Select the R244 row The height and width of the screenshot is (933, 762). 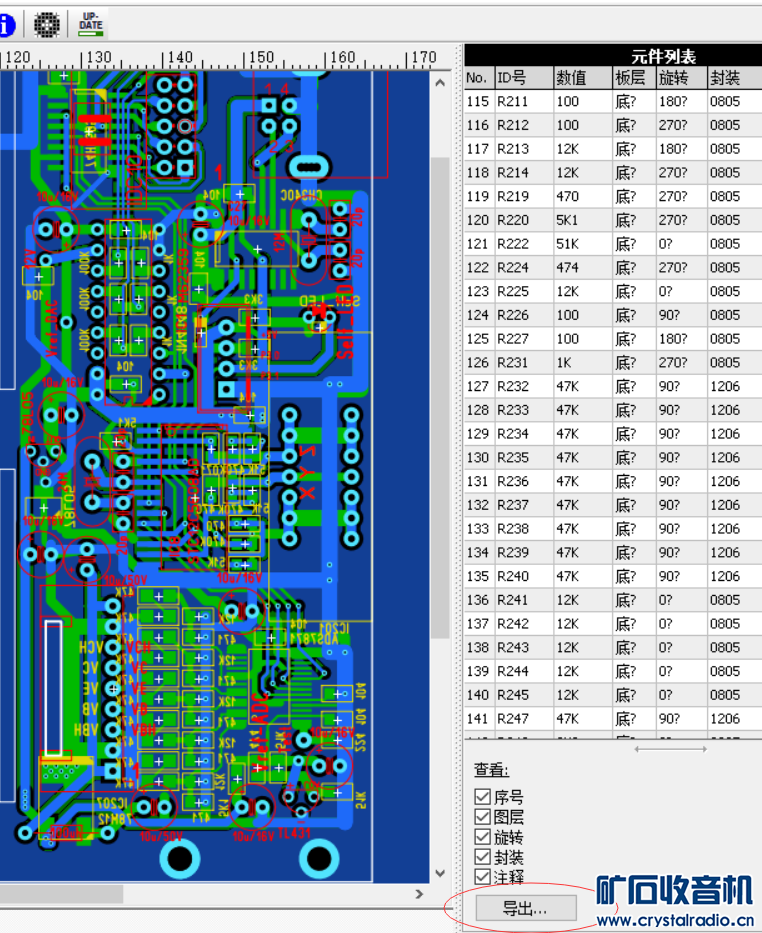(x=613, y=672)
